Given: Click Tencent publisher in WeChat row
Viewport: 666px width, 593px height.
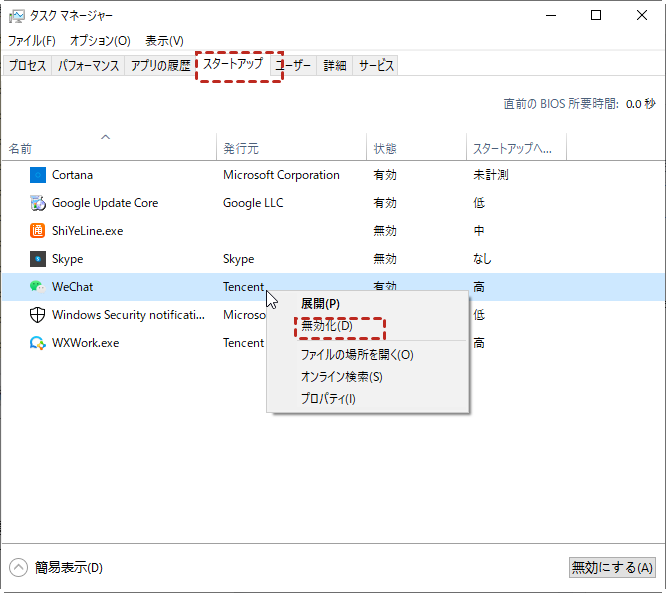Looking at the screenshot, I should [243, 287].
